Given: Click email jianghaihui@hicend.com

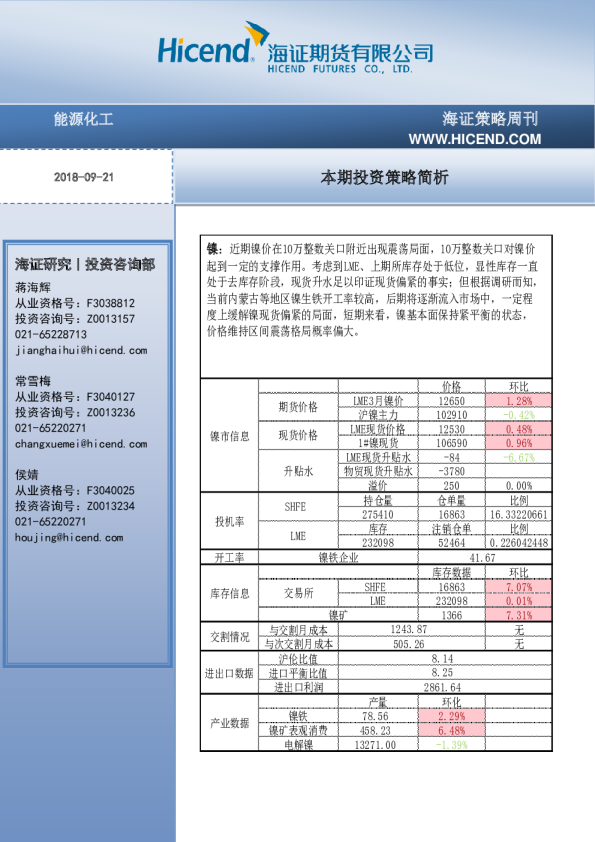Looking at the screenshot, I should click(81, 350).
